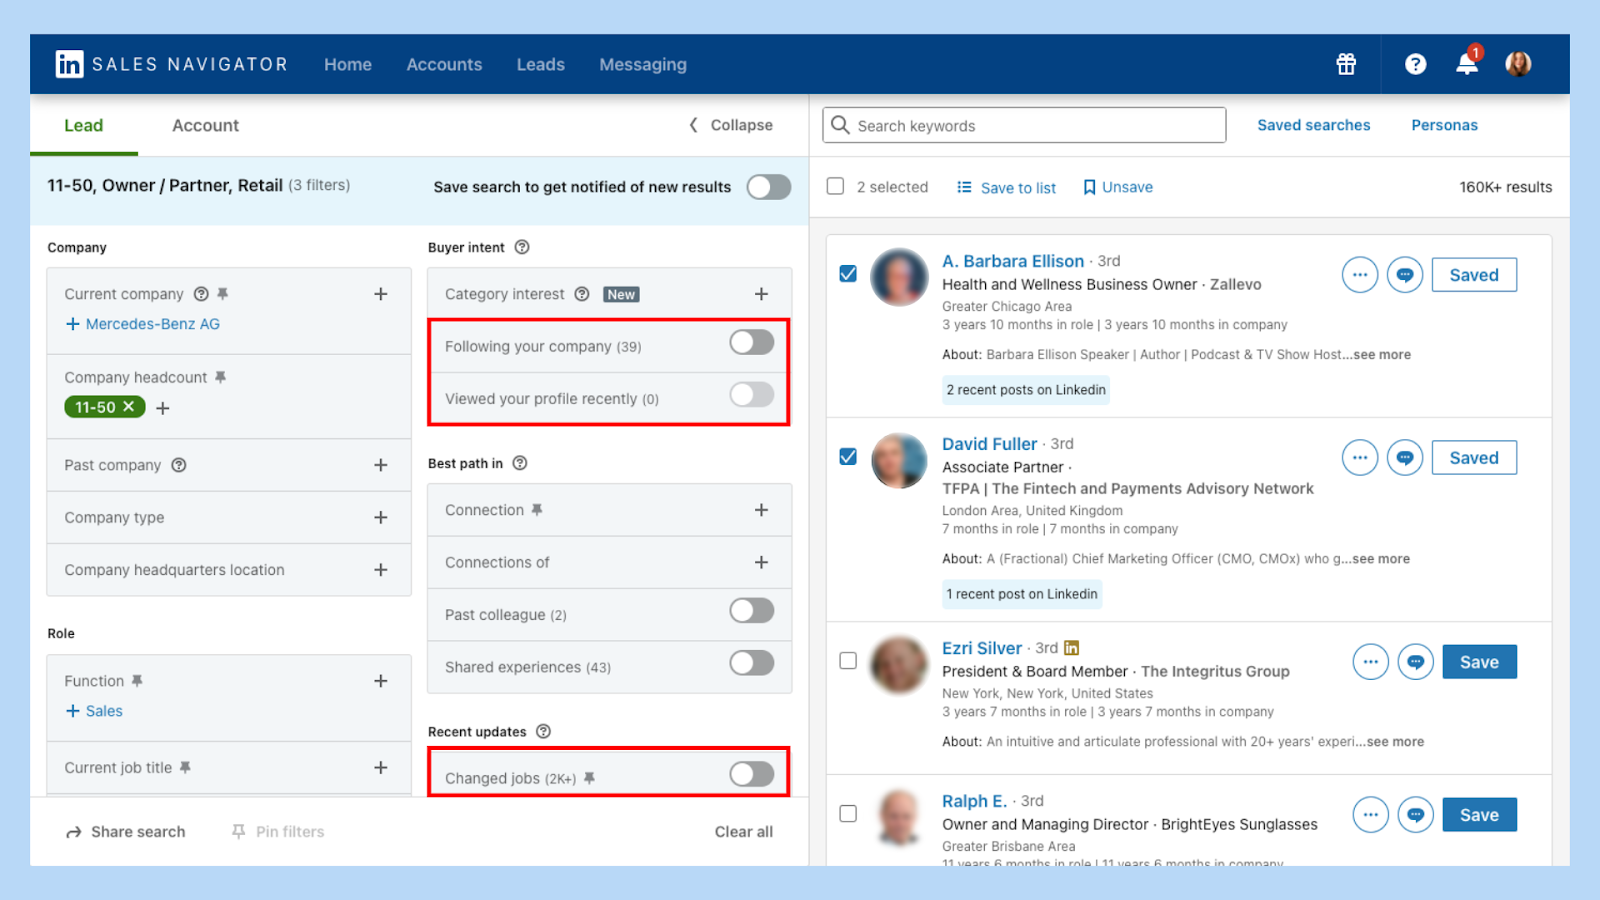This screenshot has width=1600, height=900.
Task: Enable Following your company filter
Action: 752,342
